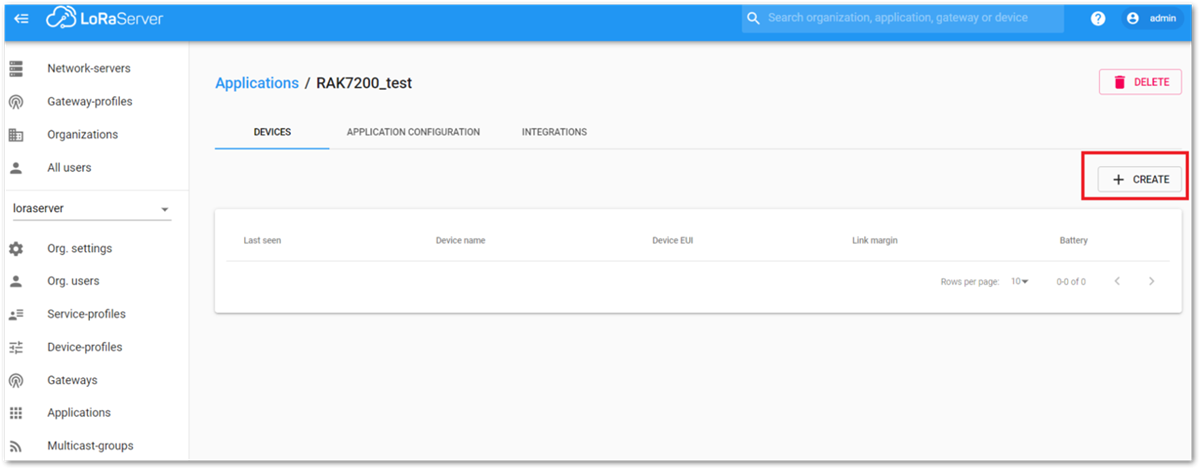Open Org. users in the sidebar
1200x469 pixels.
coord(73,281)
